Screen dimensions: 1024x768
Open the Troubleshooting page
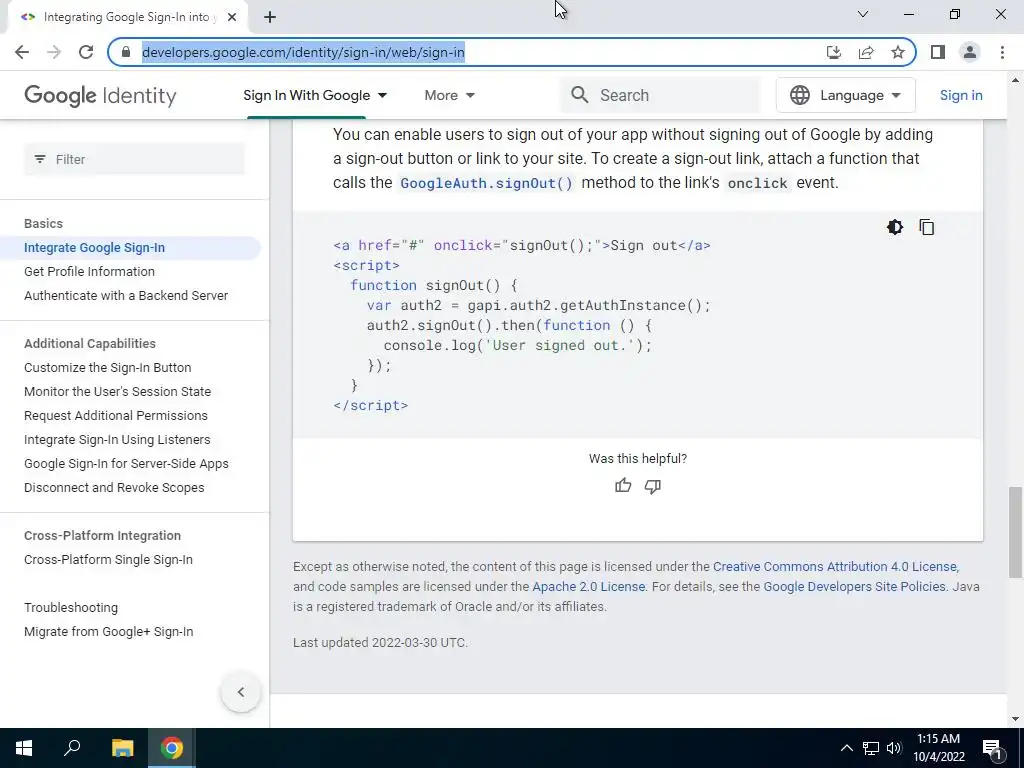point(71,608)
